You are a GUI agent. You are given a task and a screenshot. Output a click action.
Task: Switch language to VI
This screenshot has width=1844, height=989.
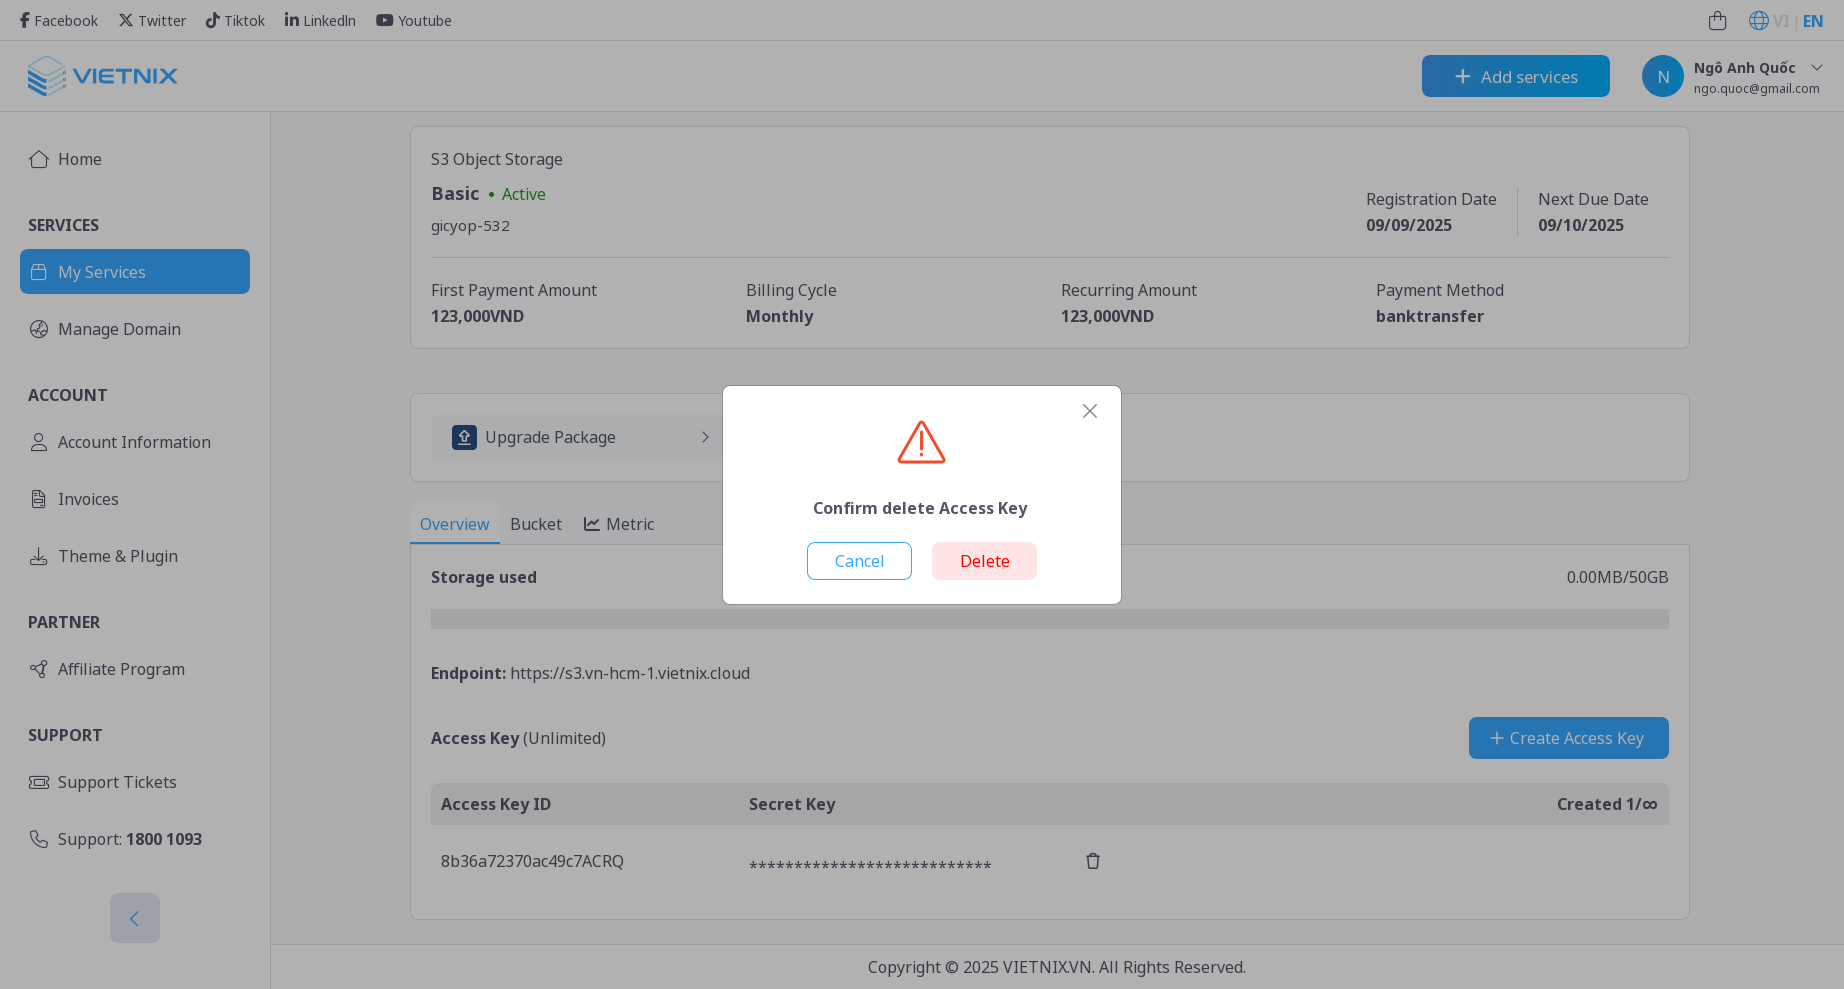(1785, 20)
